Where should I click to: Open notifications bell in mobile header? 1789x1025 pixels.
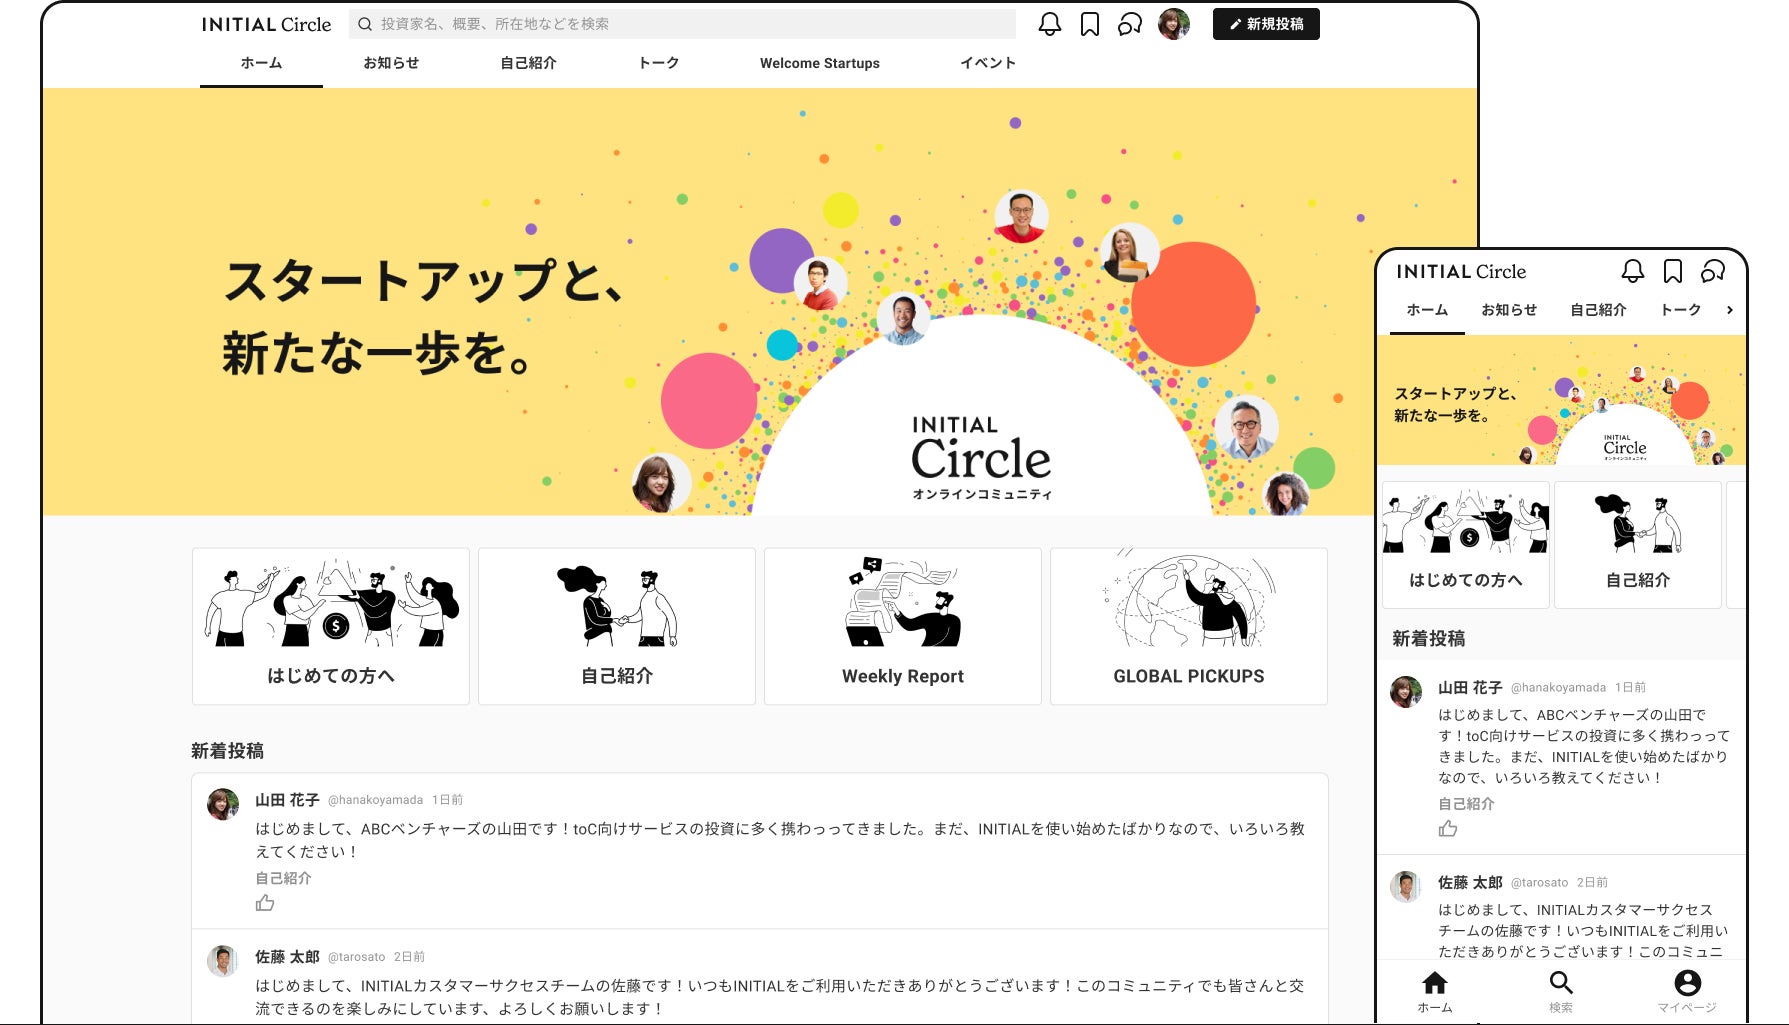click(x=1633, y=271)
